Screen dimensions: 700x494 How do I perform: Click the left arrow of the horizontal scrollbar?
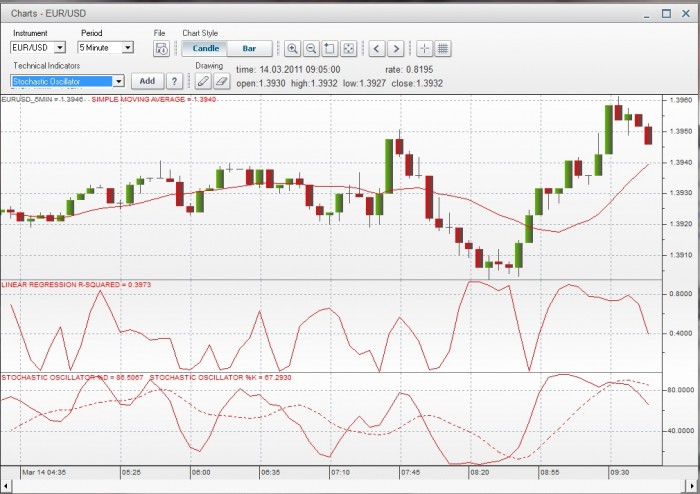(x=6, y=486)
